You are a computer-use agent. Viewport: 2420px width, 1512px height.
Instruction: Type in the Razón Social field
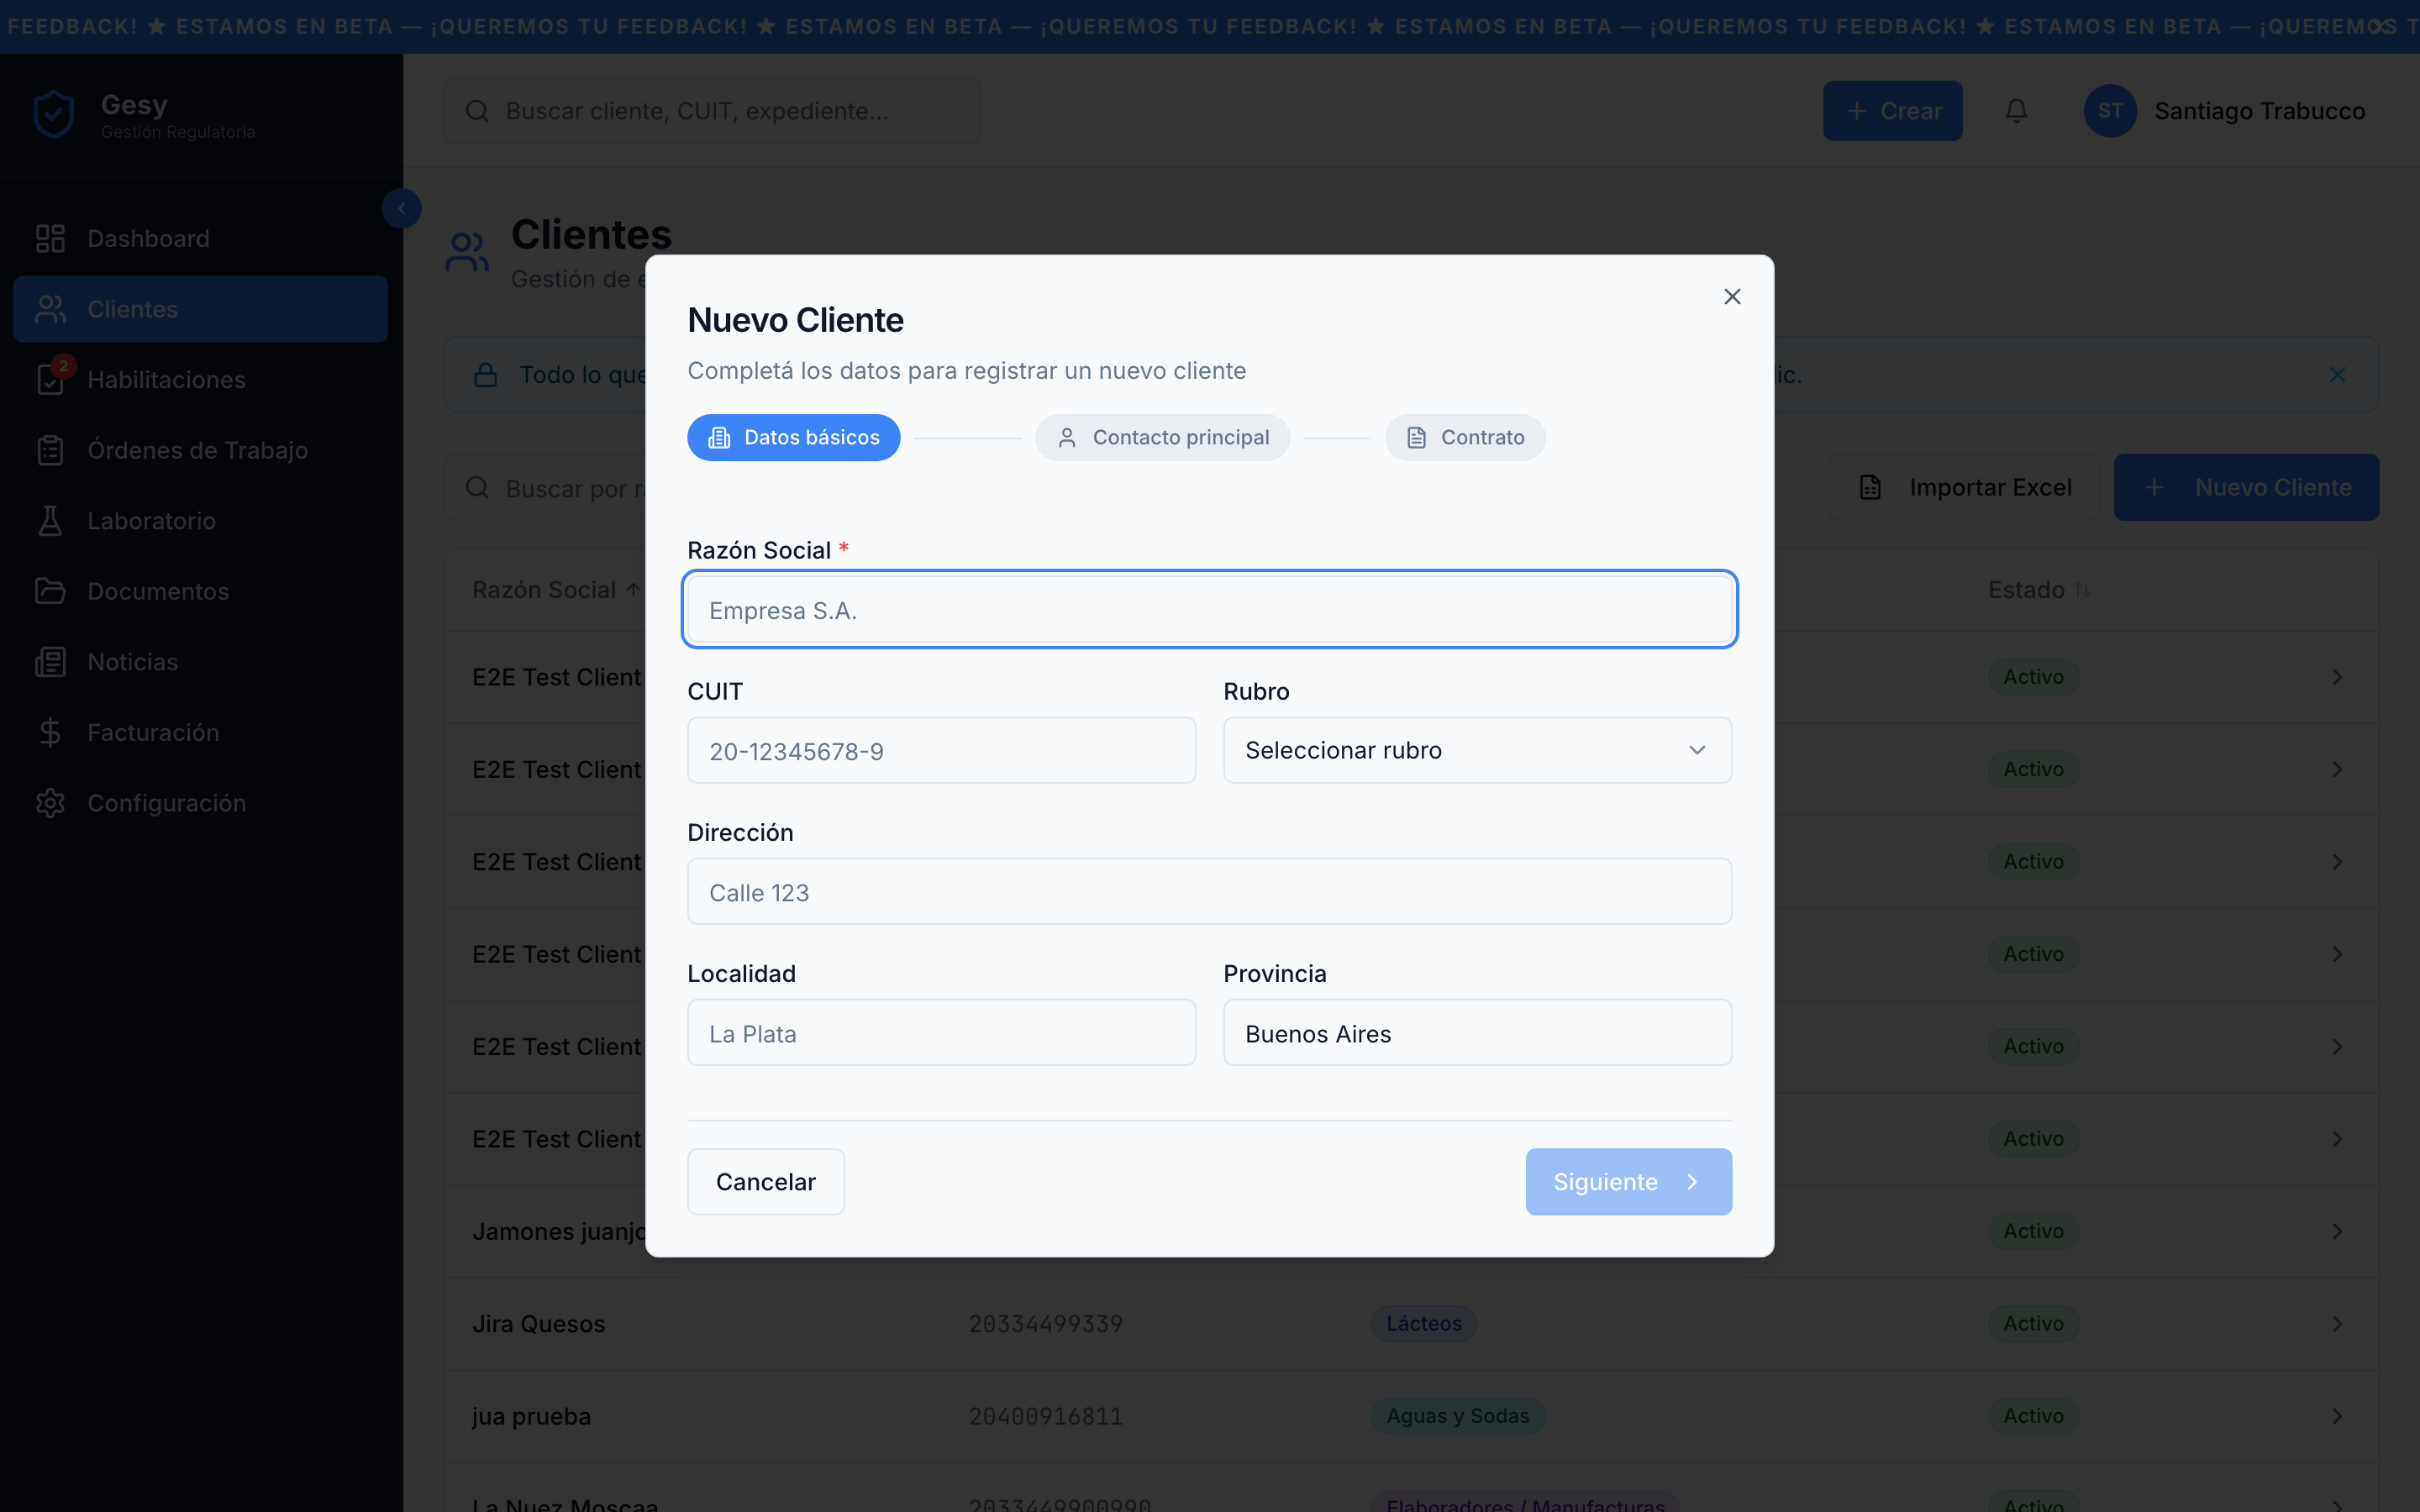1208,609
